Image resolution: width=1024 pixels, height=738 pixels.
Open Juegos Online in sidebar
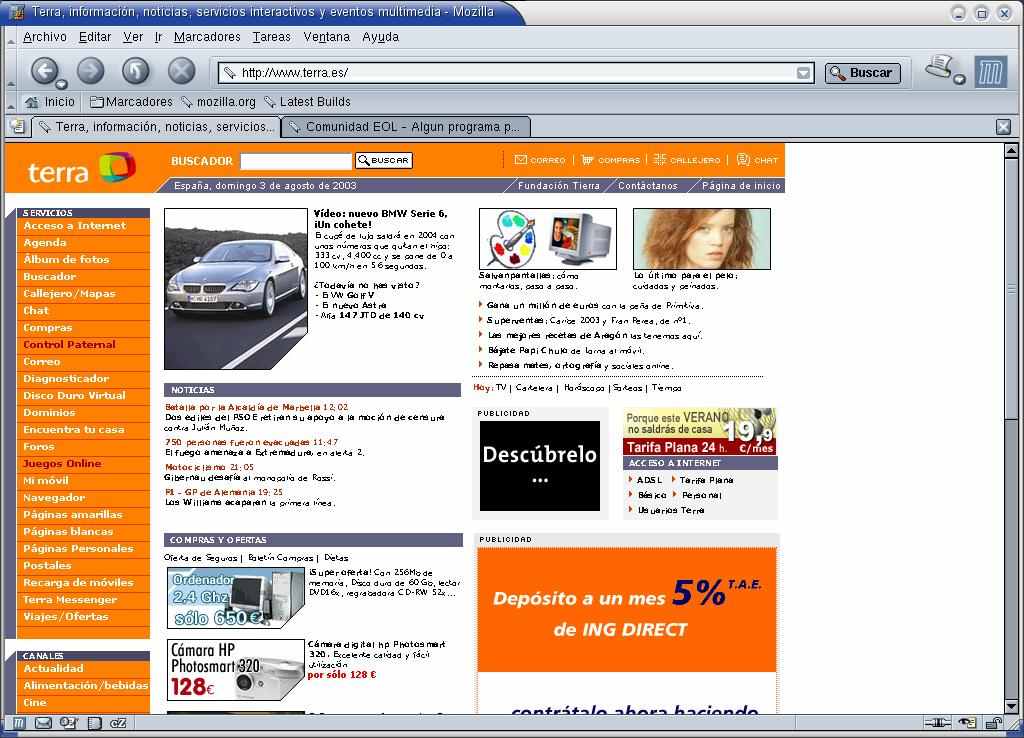point(62,464)
